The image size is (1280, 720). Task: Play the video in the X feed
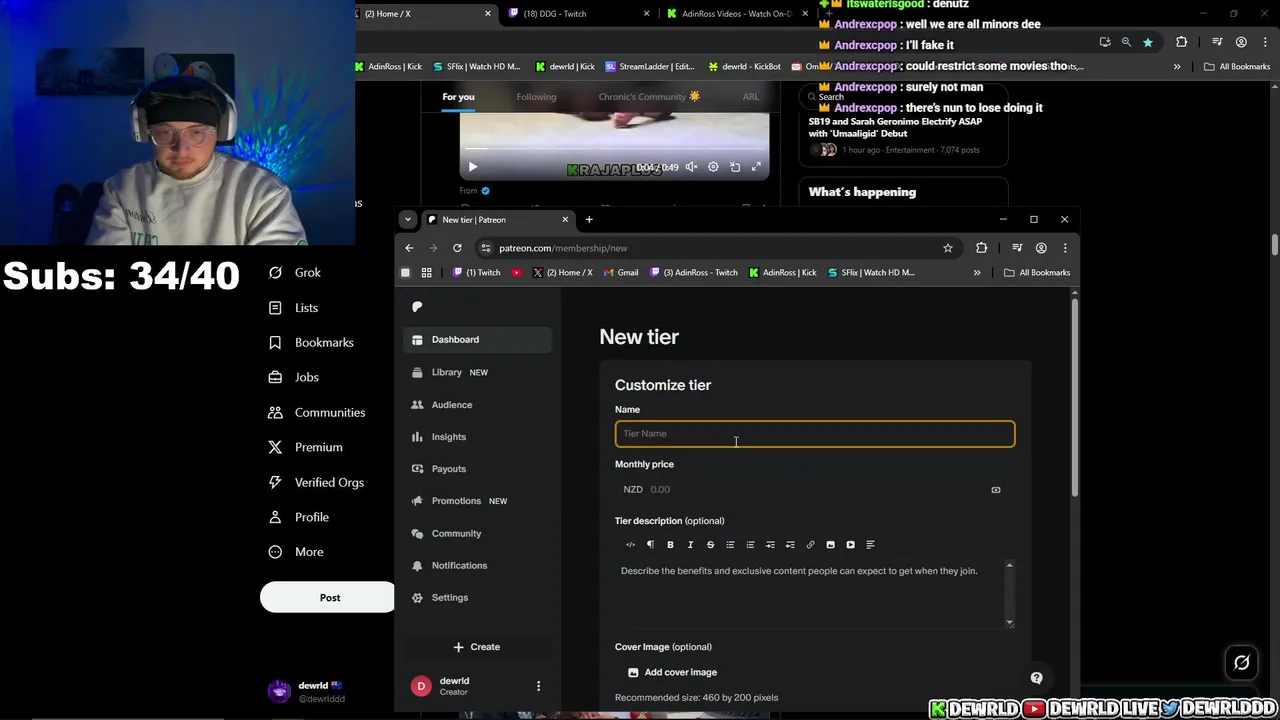pos(473,167)
